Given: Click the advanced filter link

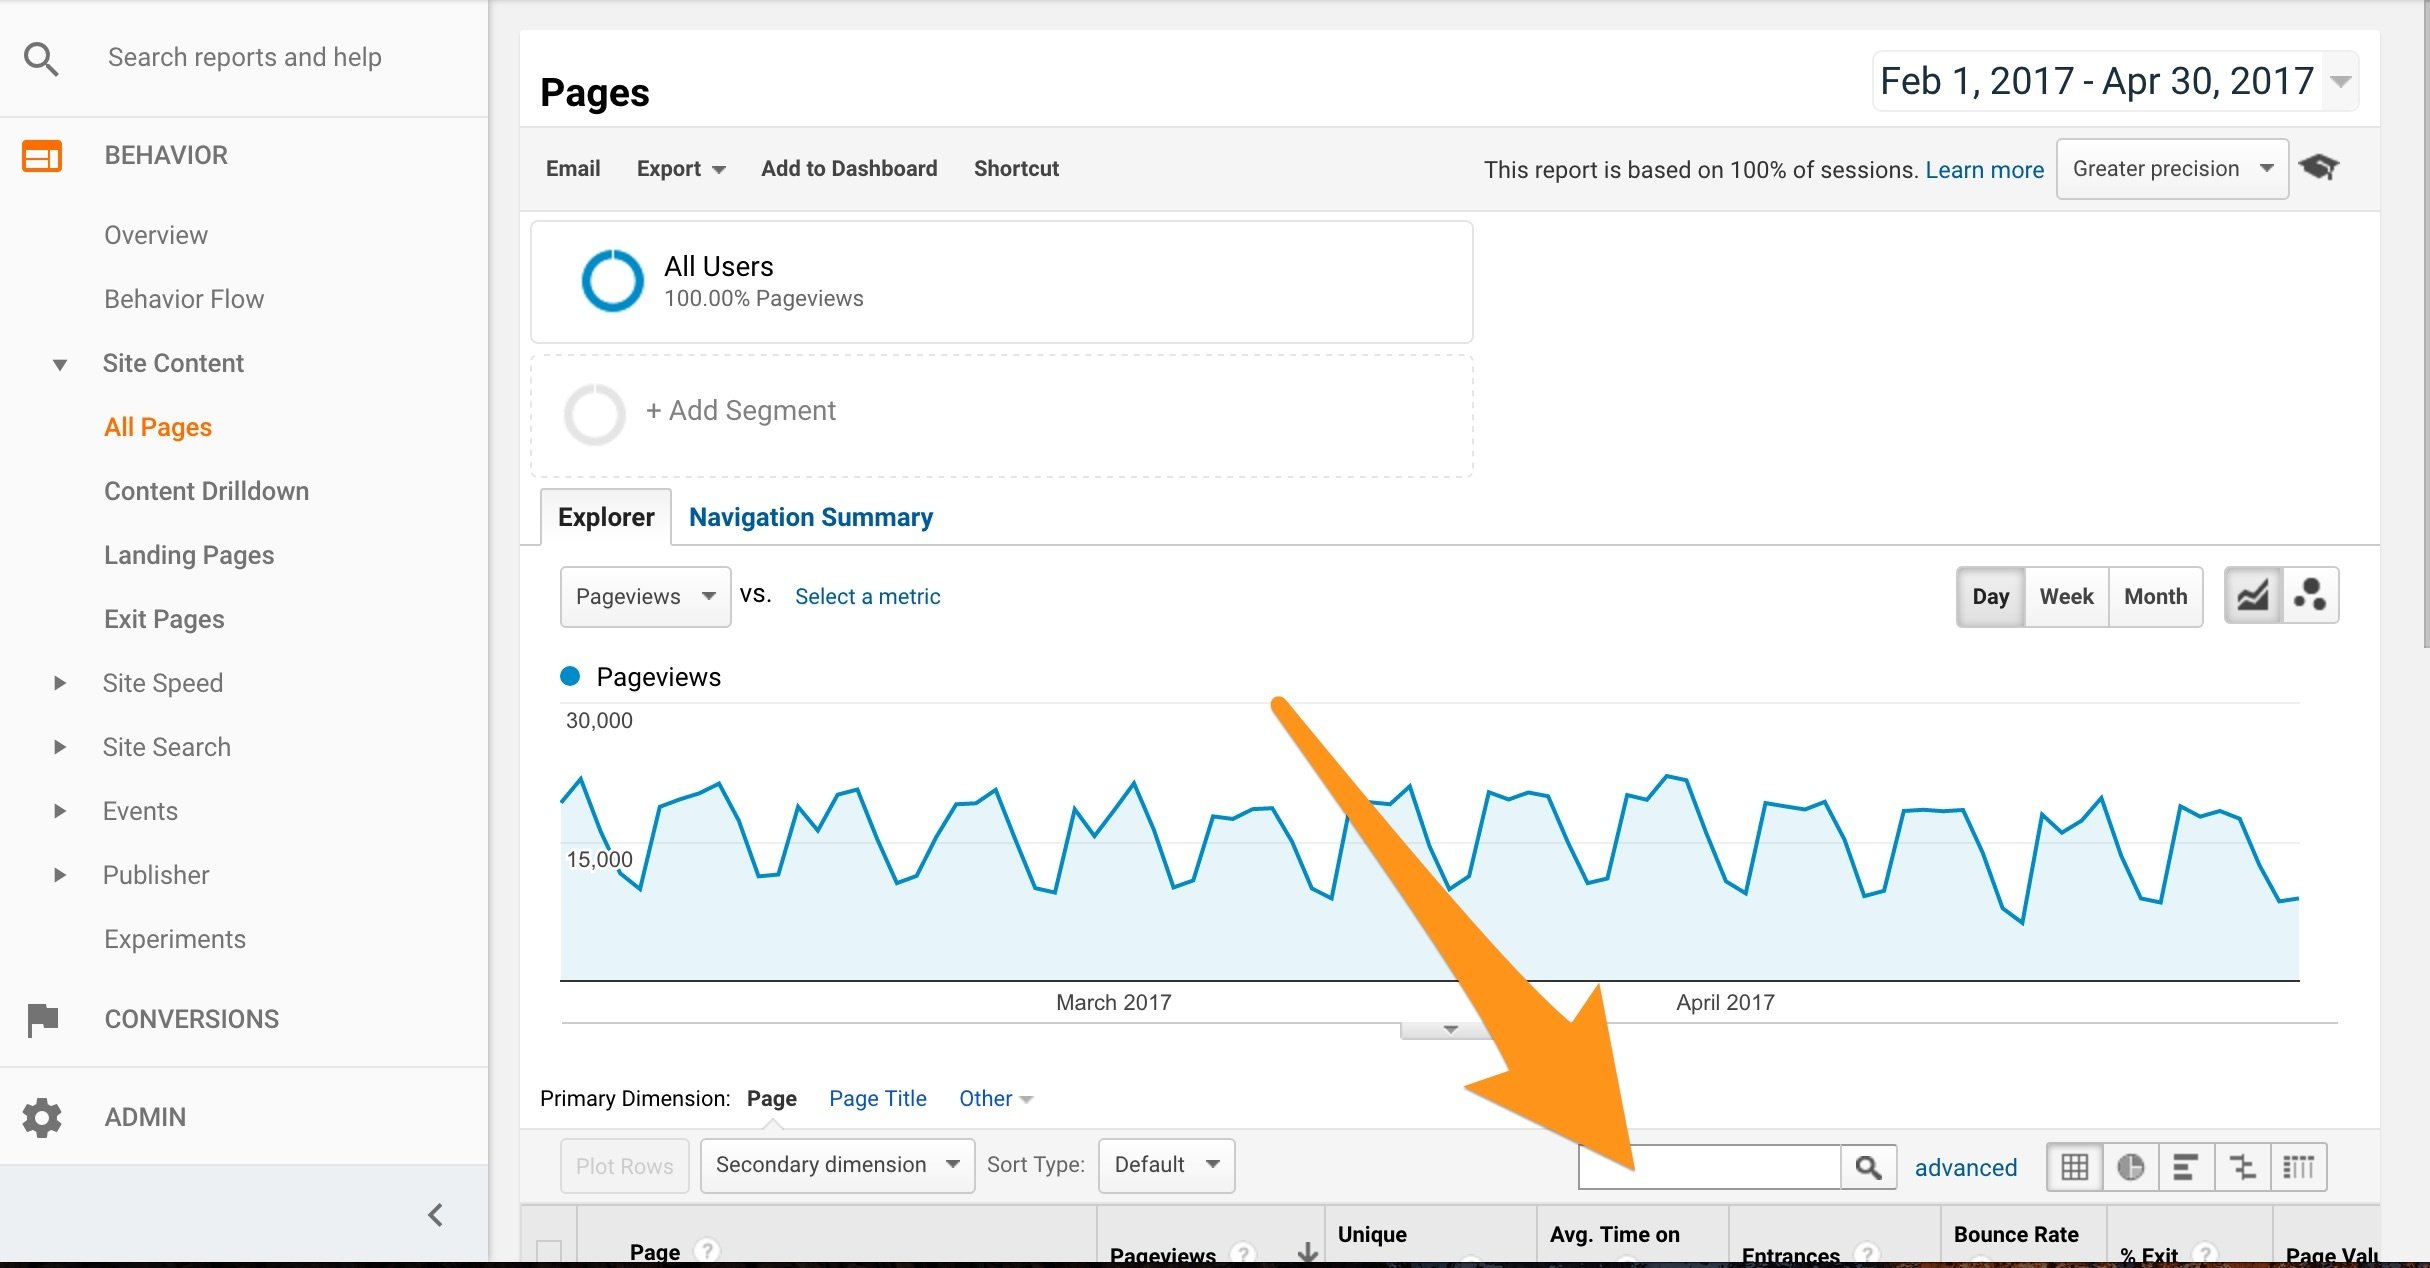Looking at the screenshot, I should (1965, 1167).
